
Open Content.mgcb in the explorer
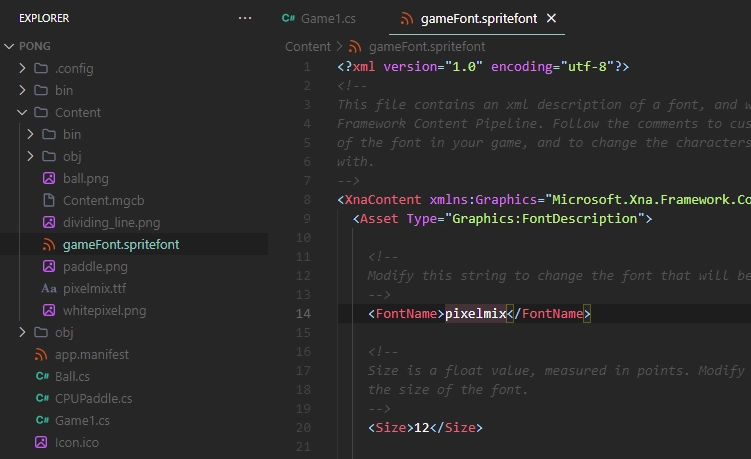103,200
